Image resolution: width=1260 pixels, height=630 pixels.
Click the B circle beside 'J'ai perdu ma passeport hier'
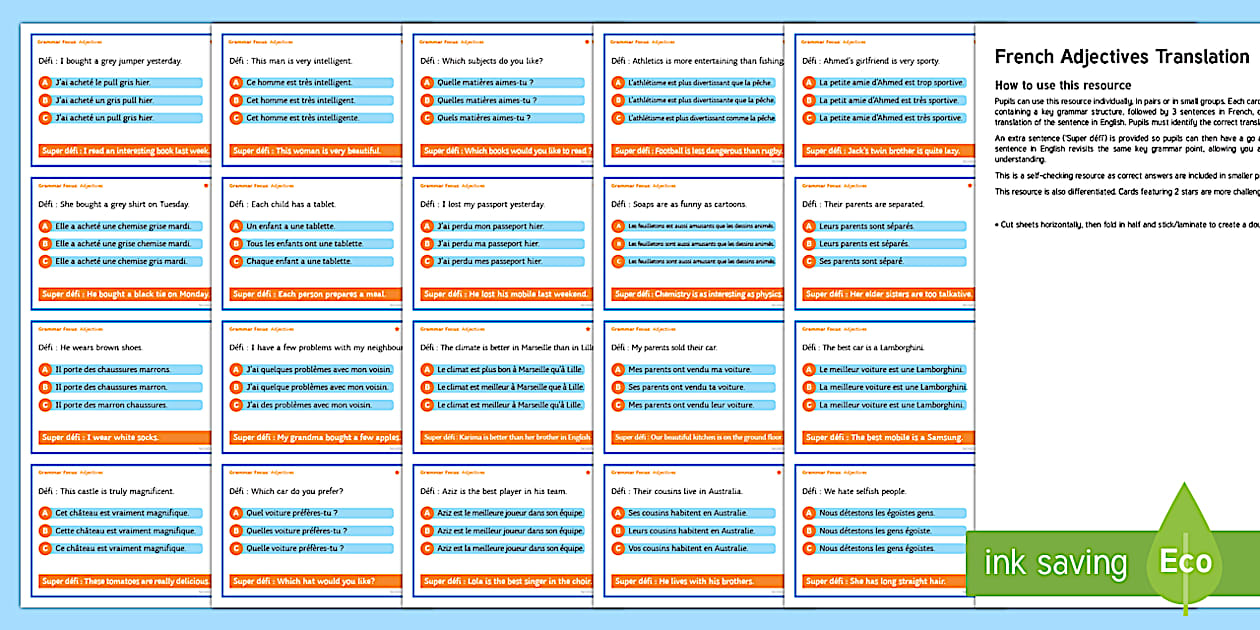tap(427, 243)
